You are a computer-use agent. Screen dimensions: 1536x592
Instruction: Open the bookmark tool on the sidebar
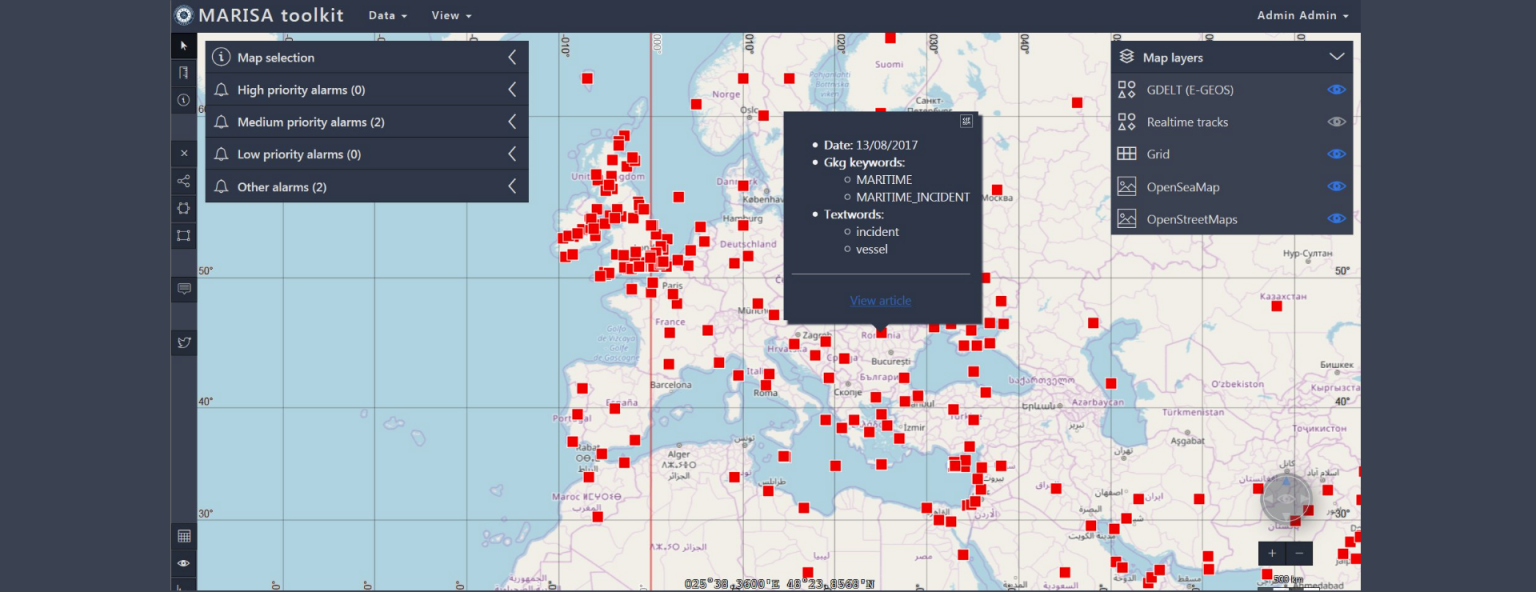tap(183, 72)
